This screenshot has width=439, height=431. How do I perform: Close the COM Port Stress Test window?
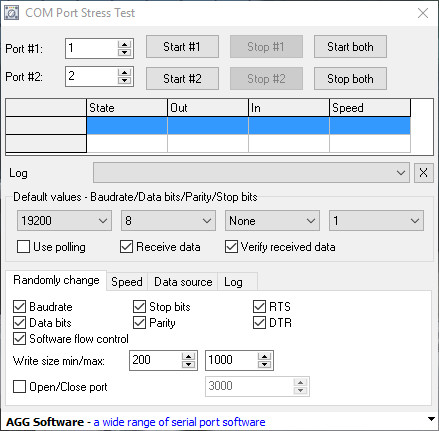(x=423, y=13)
